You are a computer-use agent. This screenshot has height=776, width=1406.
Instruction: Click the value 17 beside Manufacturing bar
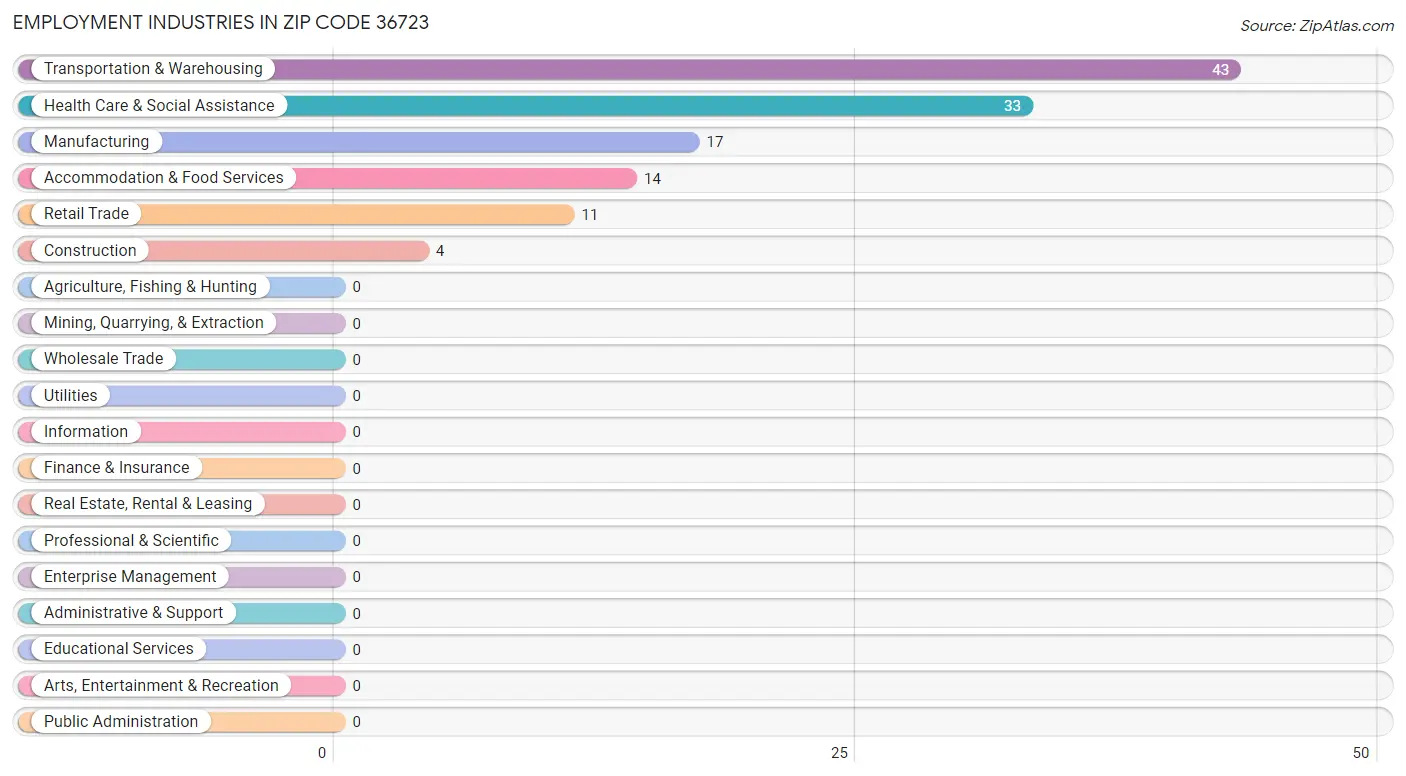pos(714,142)
